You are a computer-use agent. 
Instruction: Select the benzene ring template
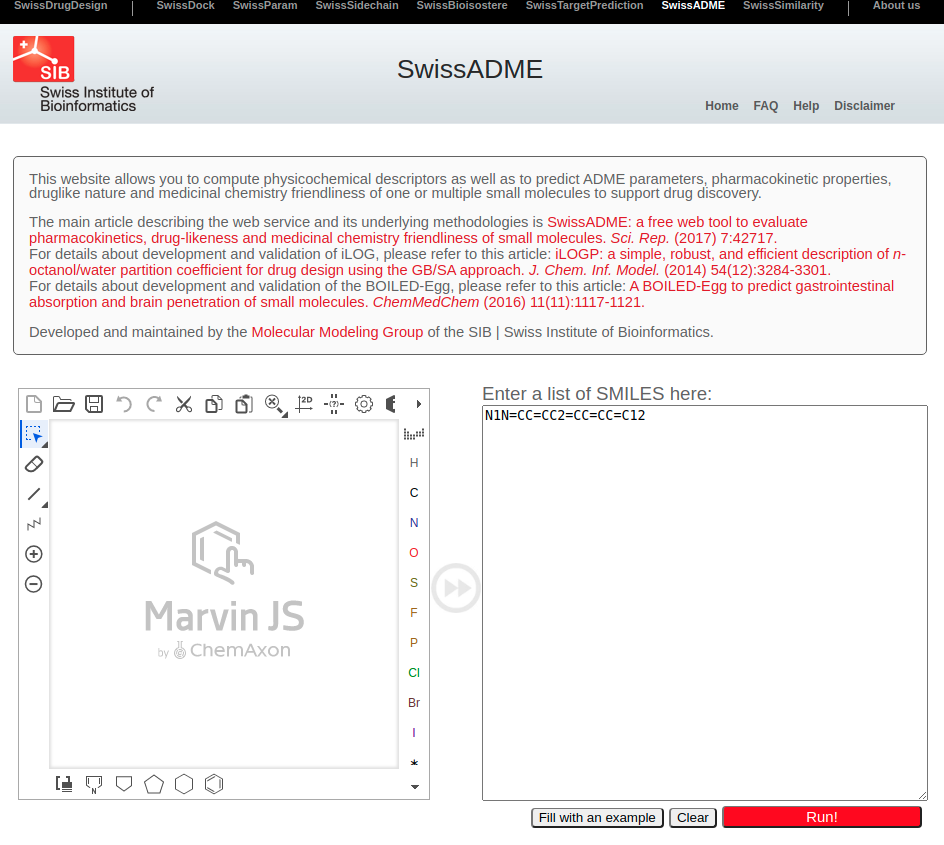[x=214, y=784]
